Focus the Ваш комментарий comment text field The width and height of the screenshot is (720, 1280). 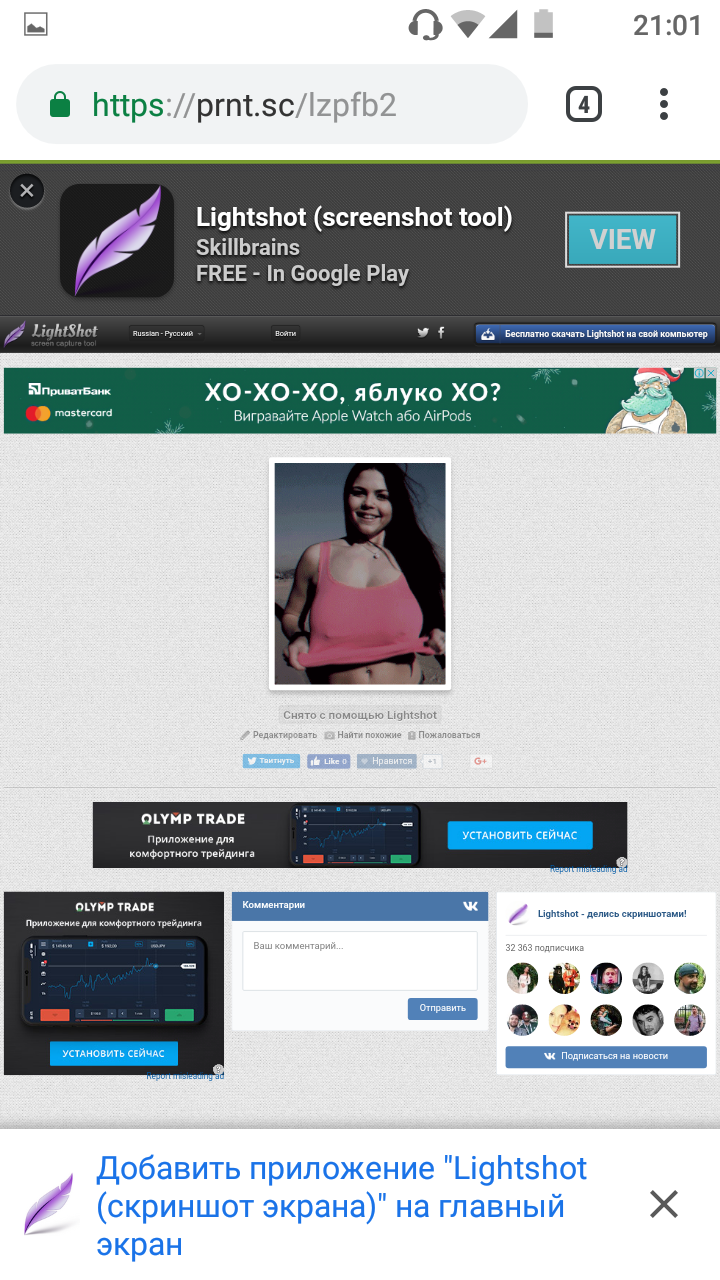click(x=359, y=960)
